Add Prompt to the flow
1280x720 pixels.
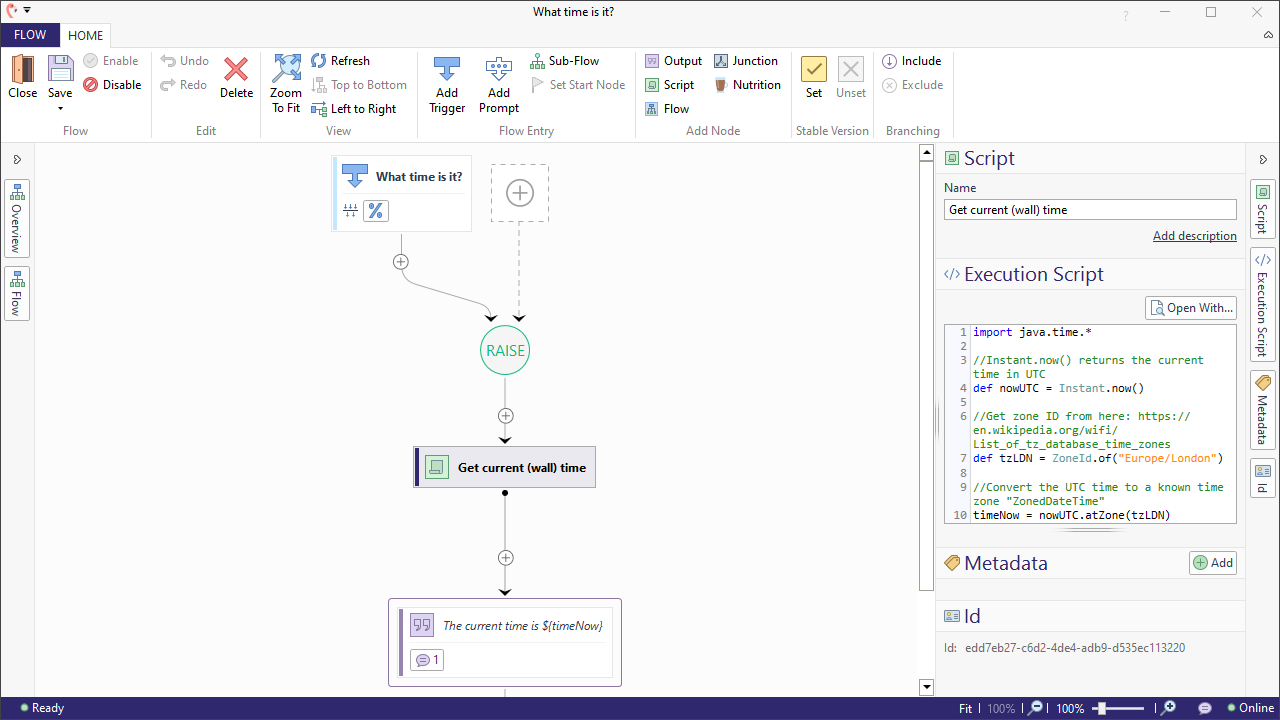[498, 84]
